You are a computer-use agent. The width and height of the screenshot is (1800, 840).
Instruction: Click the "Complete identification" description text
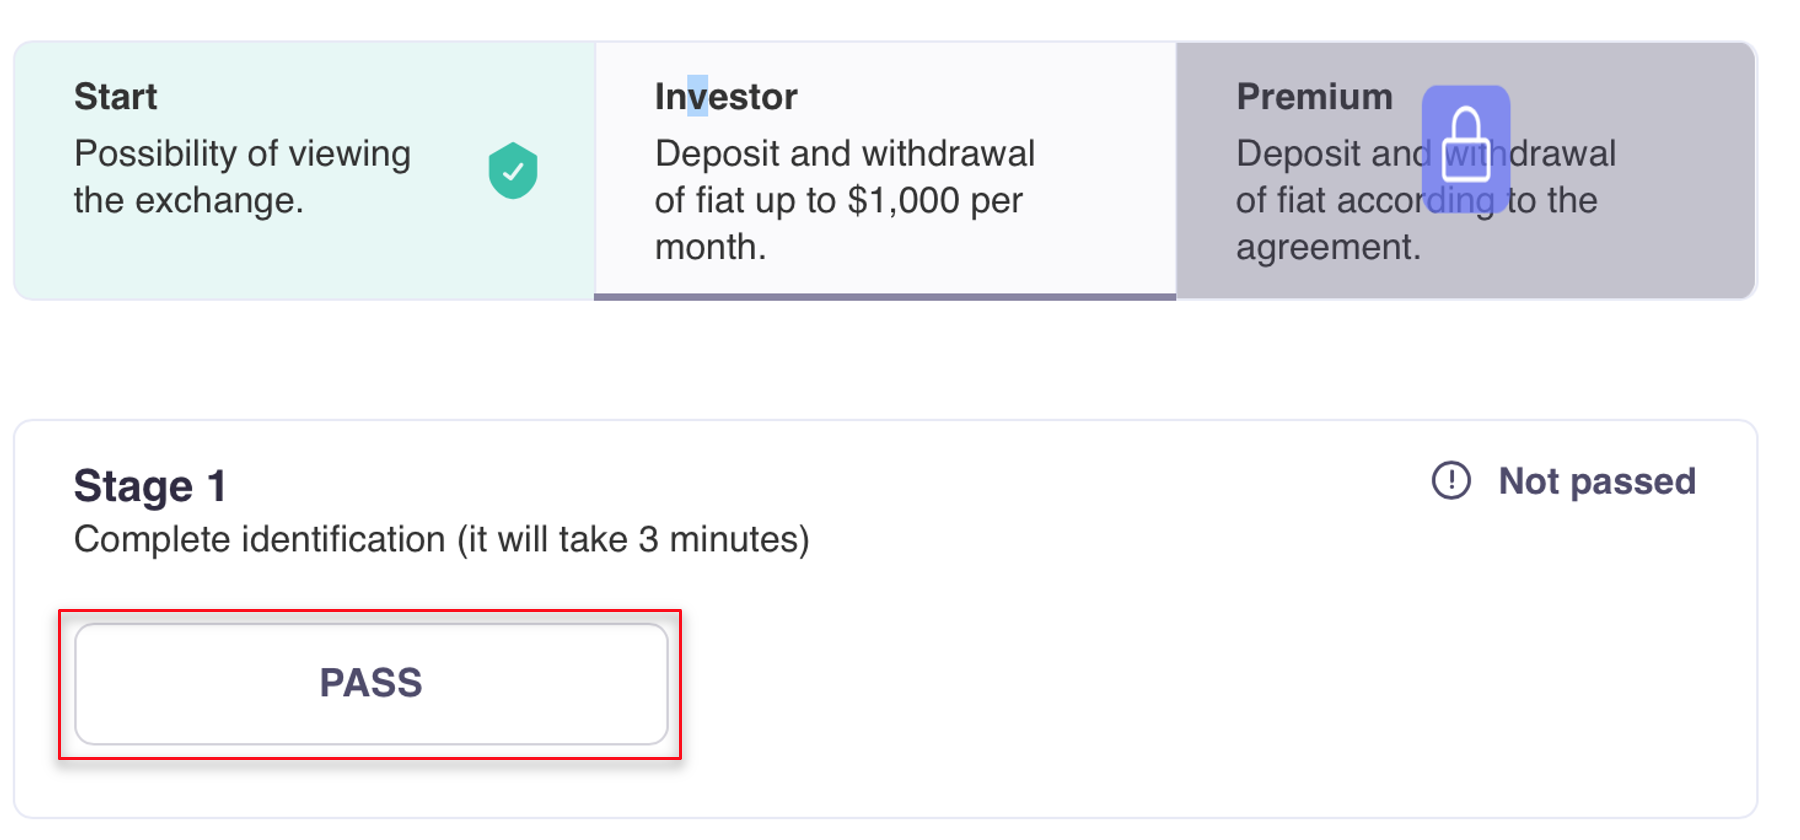[x=259, y=540]
